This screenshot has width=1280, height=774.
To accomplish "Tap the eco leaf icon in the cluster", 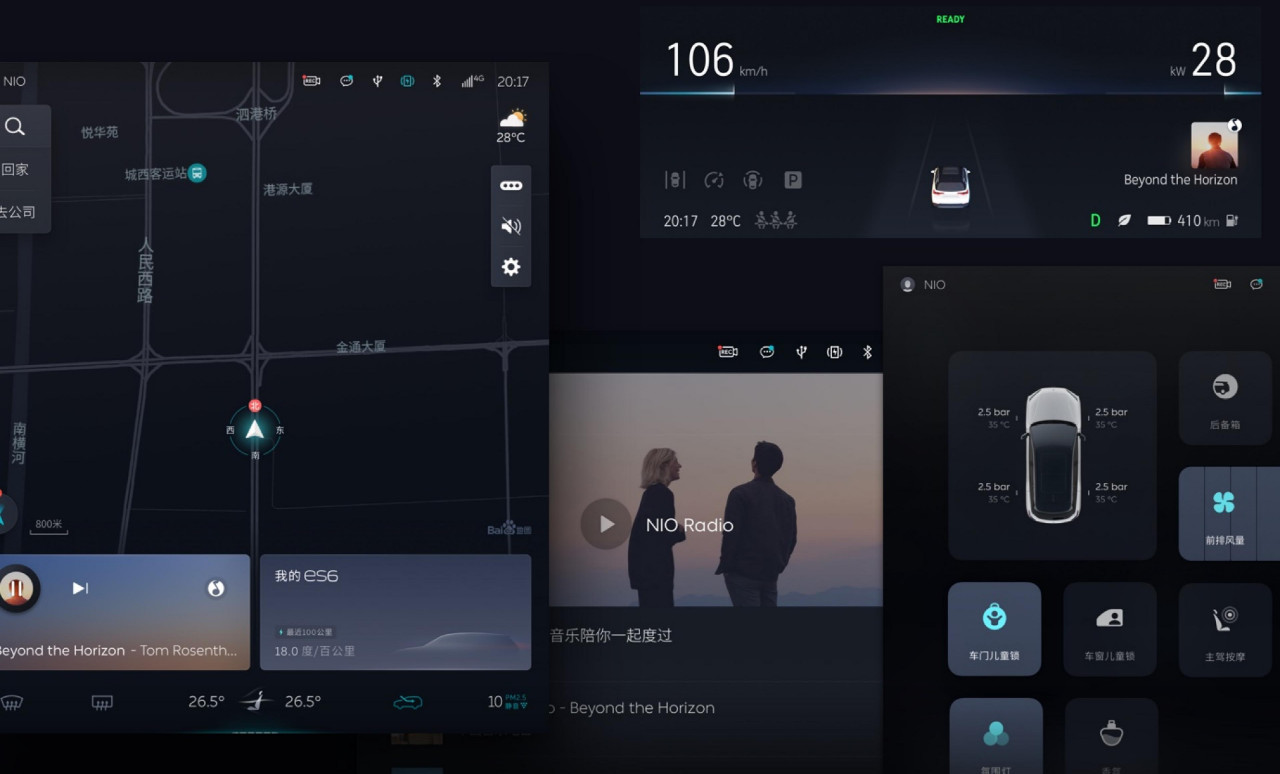I will (1124, 220).
